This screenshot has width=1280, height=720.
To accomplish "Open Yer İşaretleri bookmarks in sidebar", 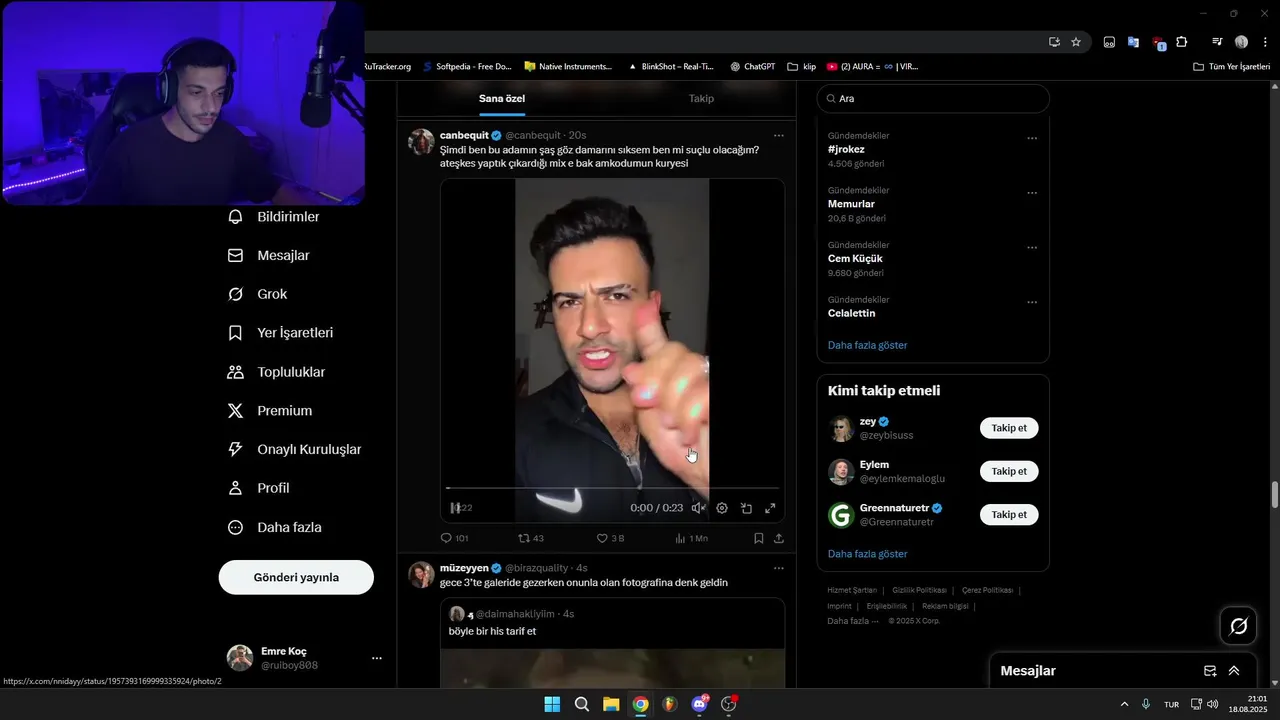I will 280,333.
